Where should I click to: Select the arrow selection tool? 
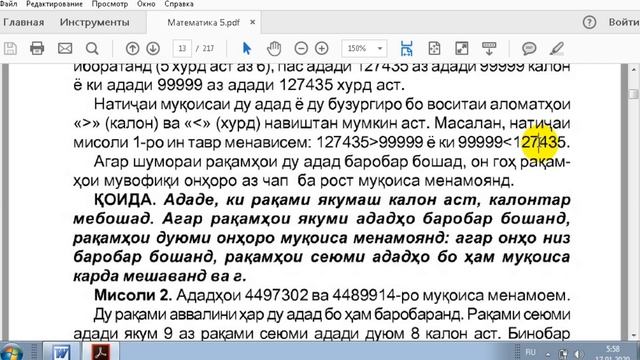coord(247,49)
